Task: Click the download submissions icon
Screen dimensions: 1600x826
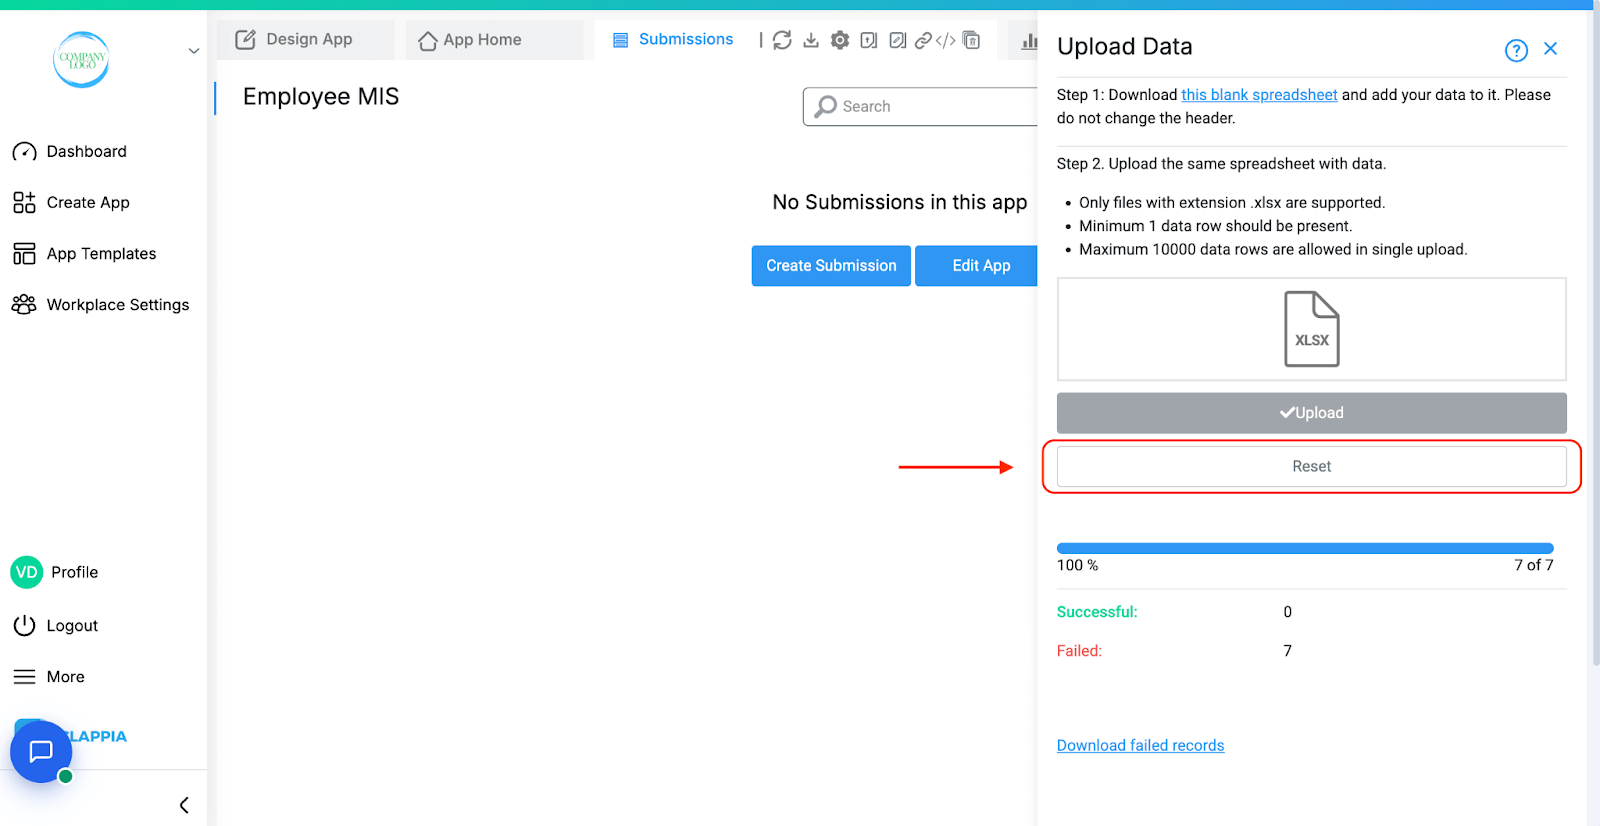Action: pos(811,40)
